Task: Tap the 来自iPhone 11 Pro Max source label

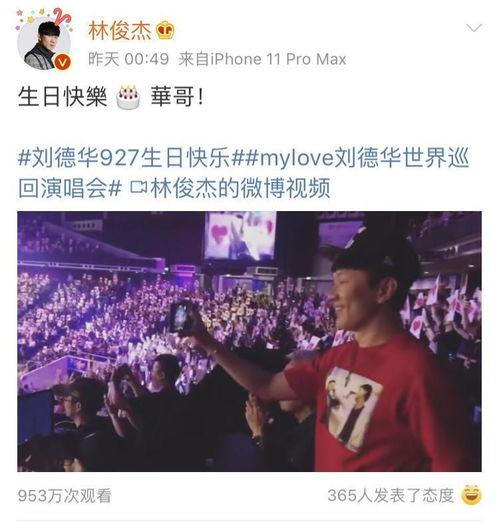Action: click(x=262, y=59)
